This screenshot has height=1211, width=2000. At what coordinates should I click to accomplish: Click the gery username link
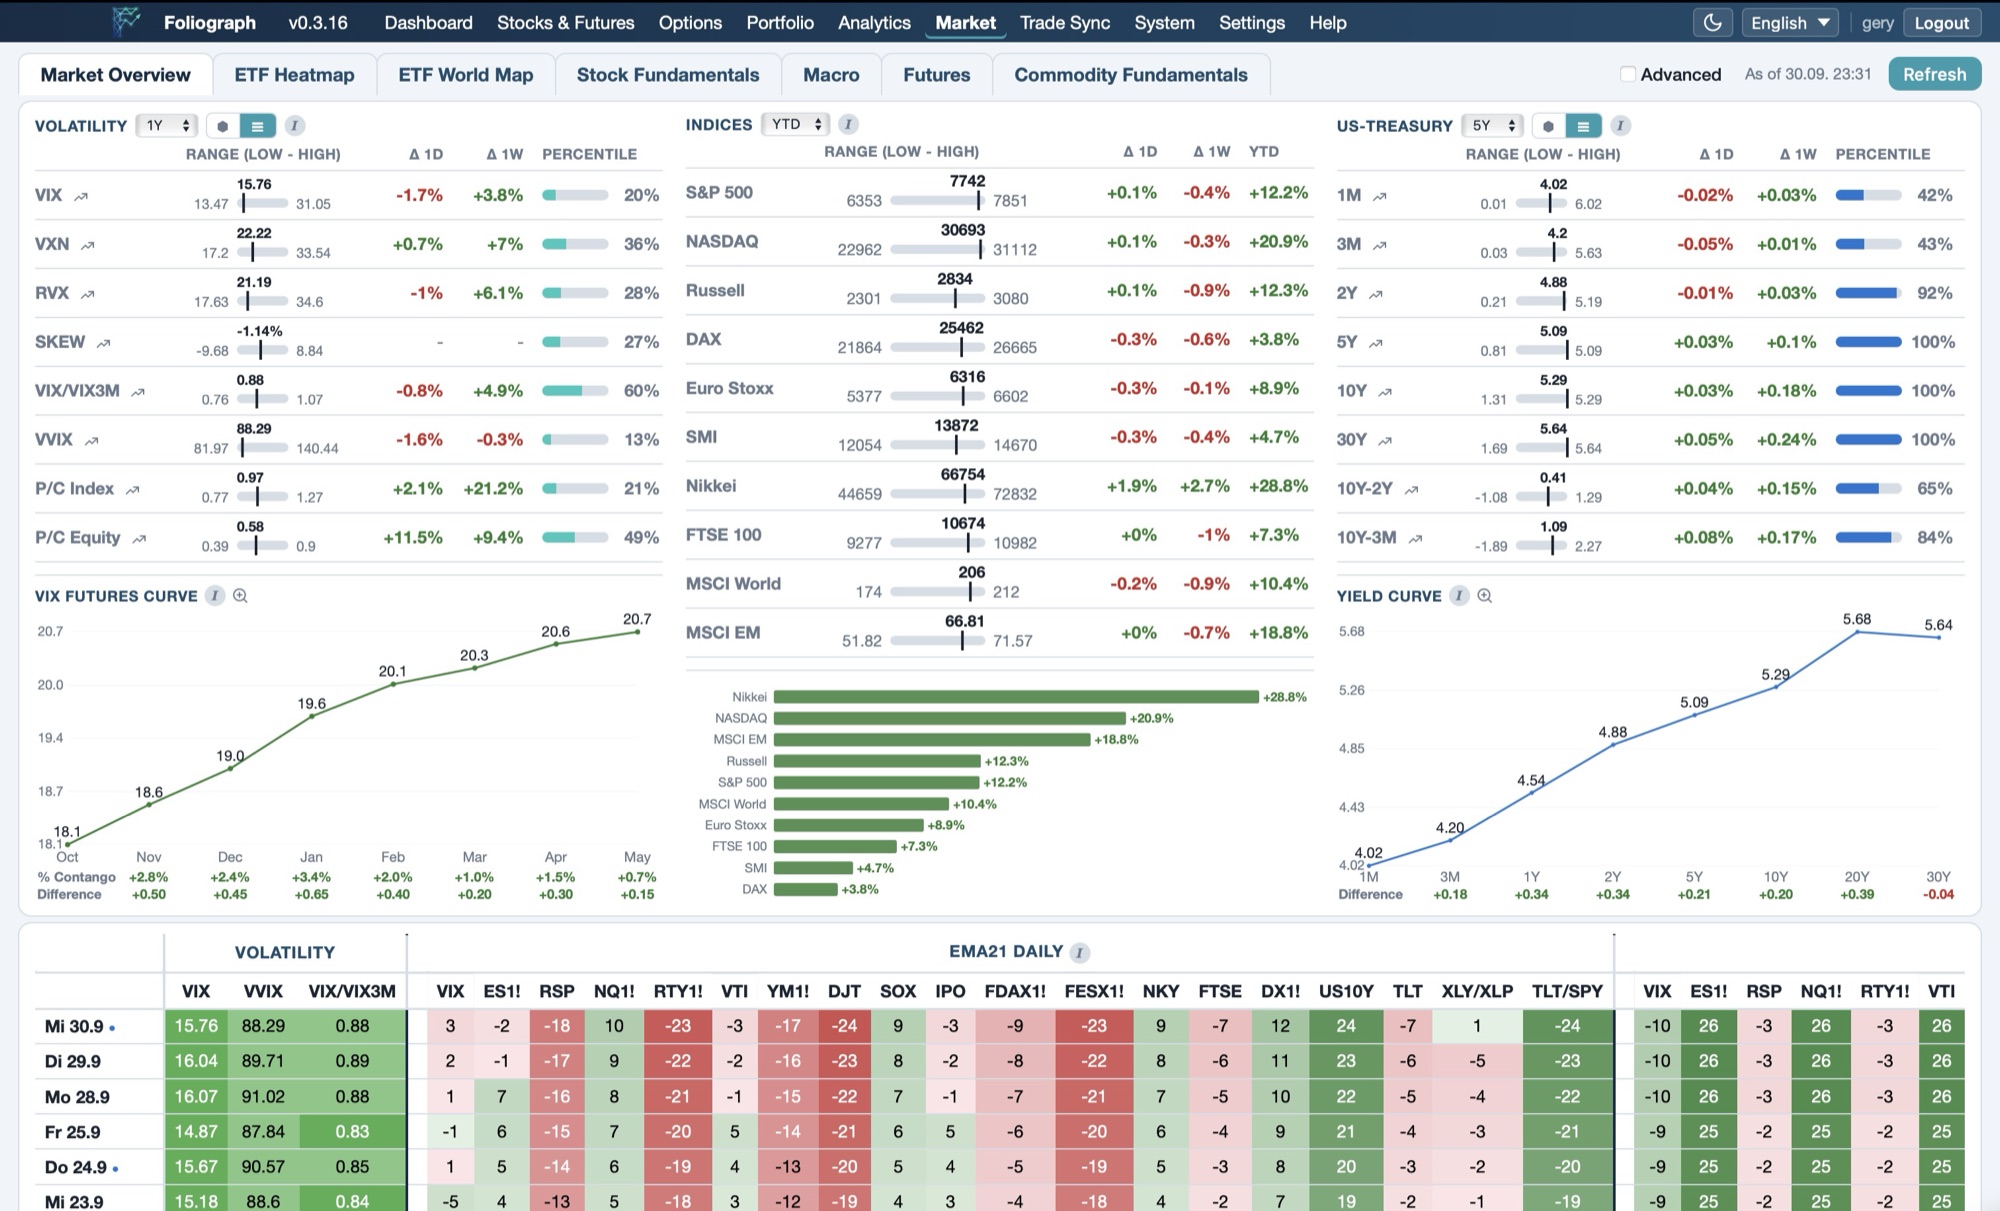[1878, 23]
